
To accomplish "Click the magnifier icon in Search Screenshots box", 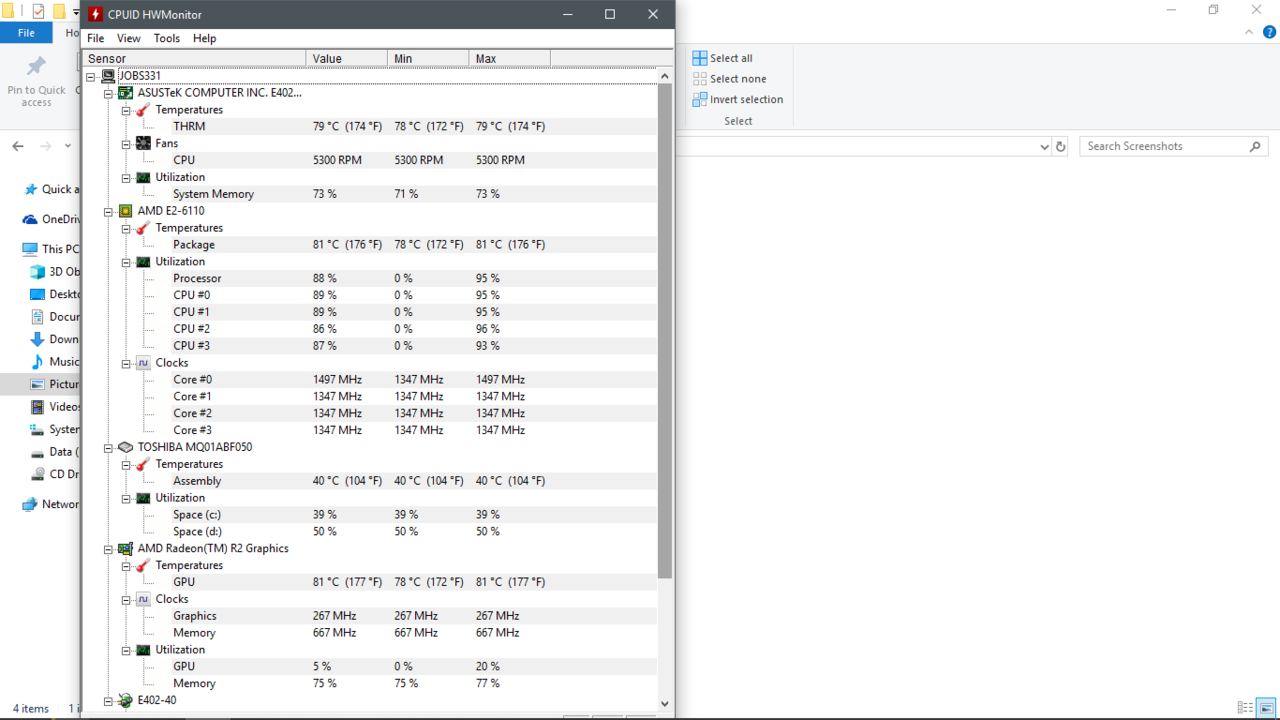I will tap(1255, 146).
